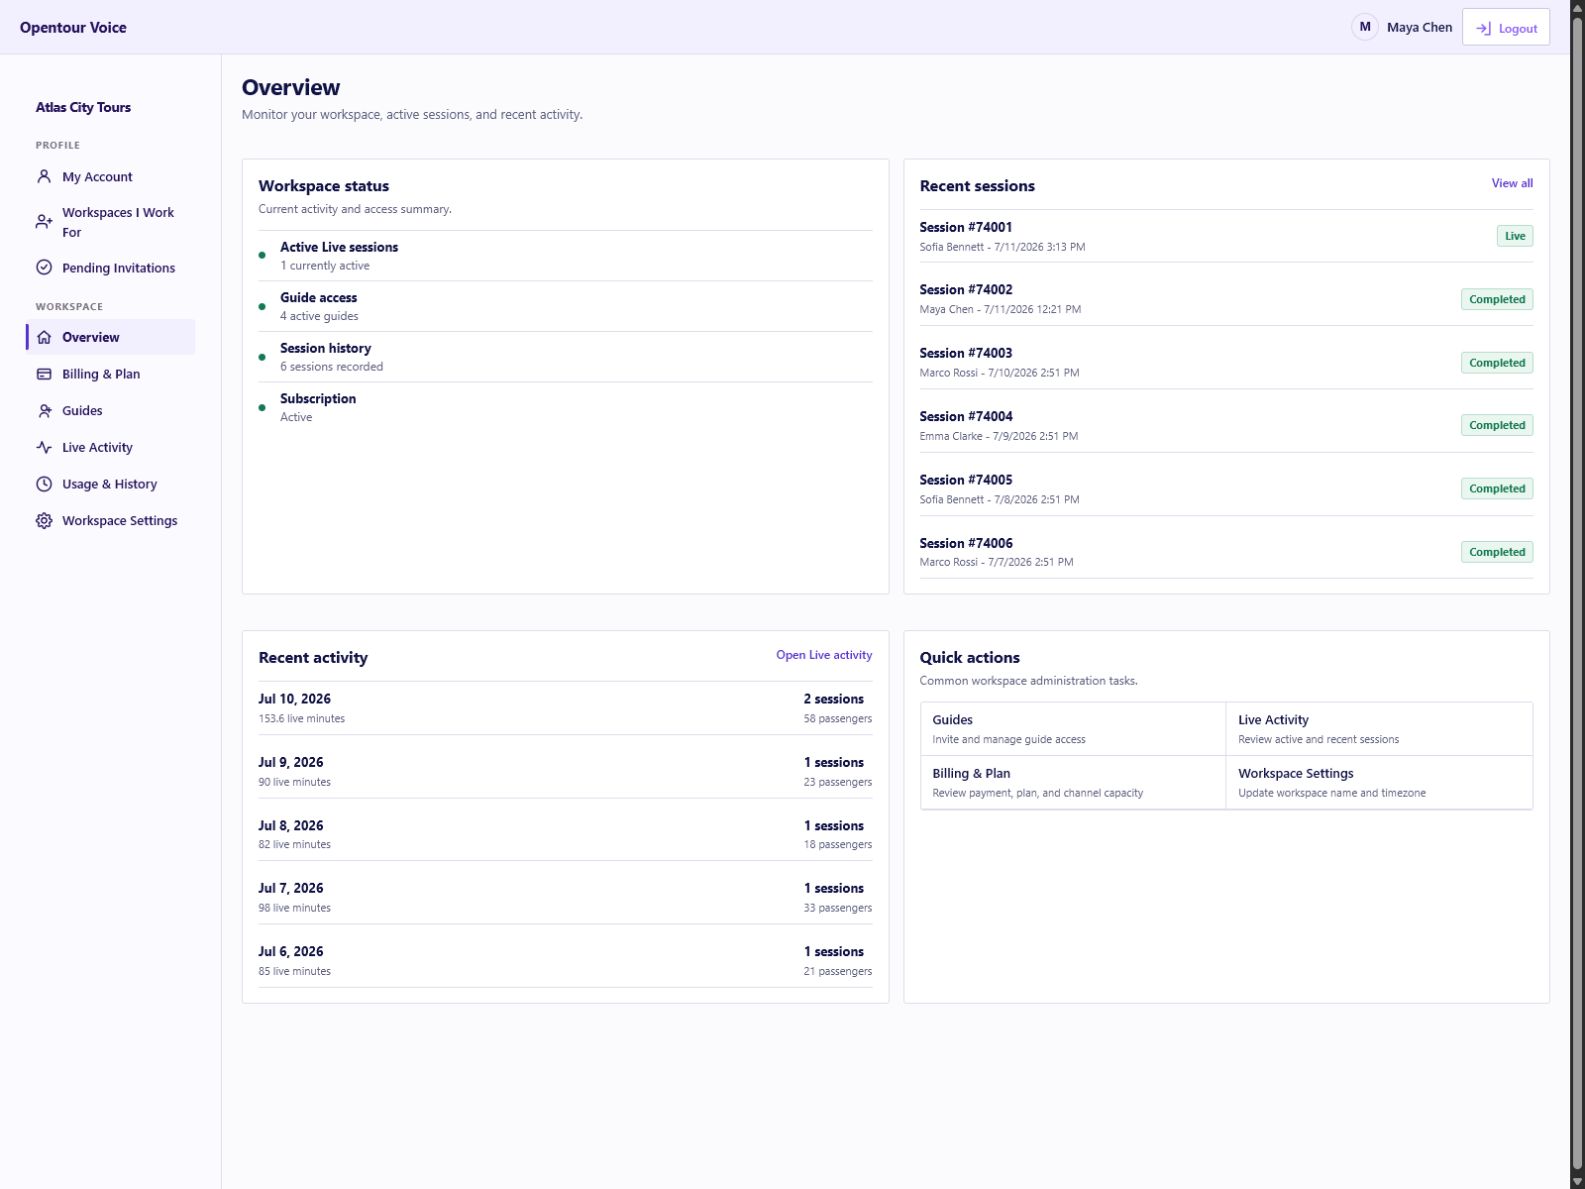The image size is (1585, 1189).
Task: Click the Live status badge
Action: click(1515, 236)
